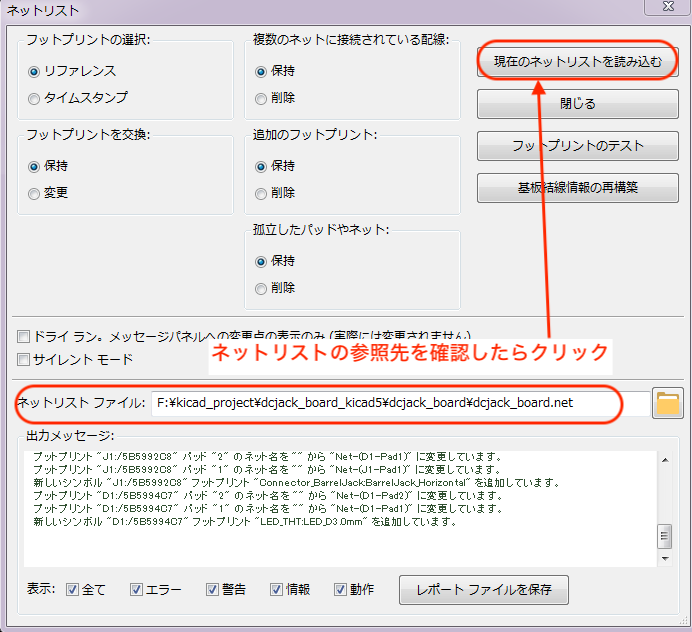The image size is (692, 632).
Task: Click message line mentioning LED_THT:LED_D3.0mm
Action: coord(245,522)
